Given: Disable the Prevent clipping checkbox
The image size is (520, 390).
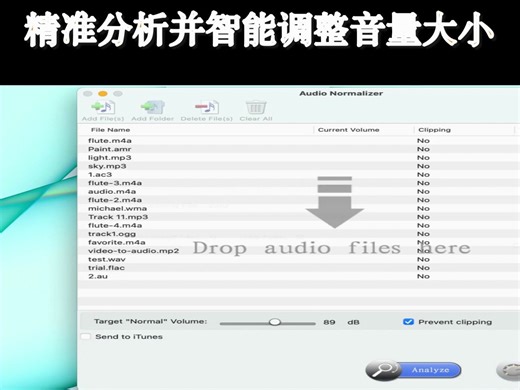Looking at the screenshot, I should (x=408, y=322).
